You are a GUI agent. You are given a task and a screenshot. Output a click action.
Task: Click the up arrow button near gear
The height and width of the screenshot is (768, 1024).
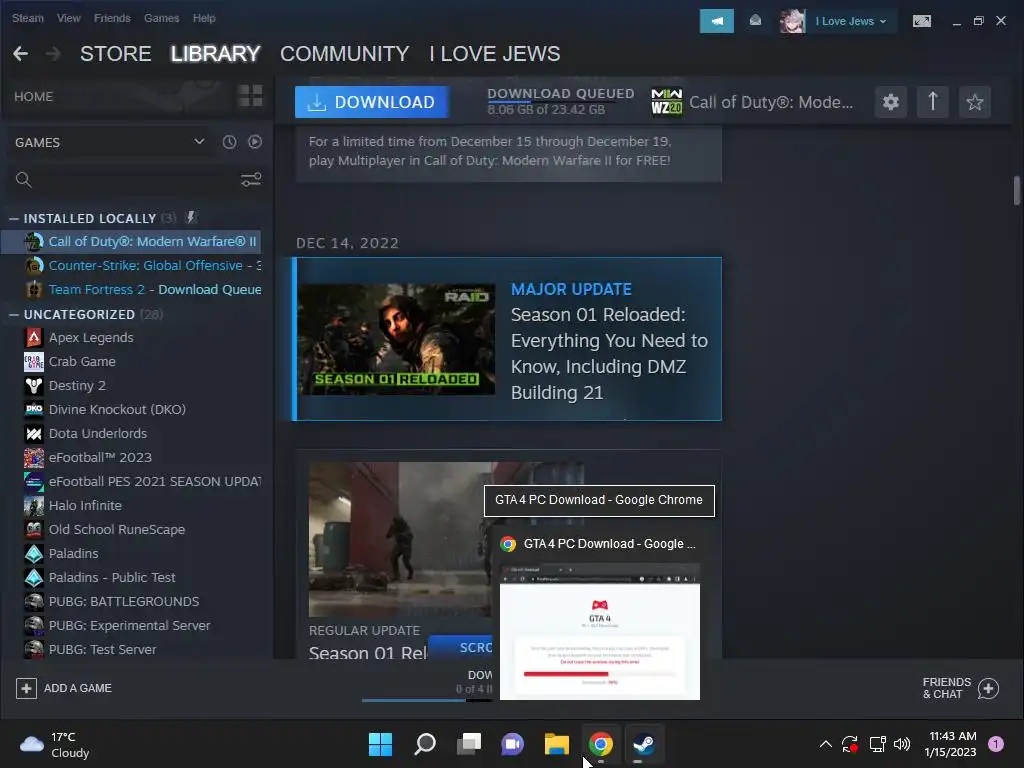point(933,102)
